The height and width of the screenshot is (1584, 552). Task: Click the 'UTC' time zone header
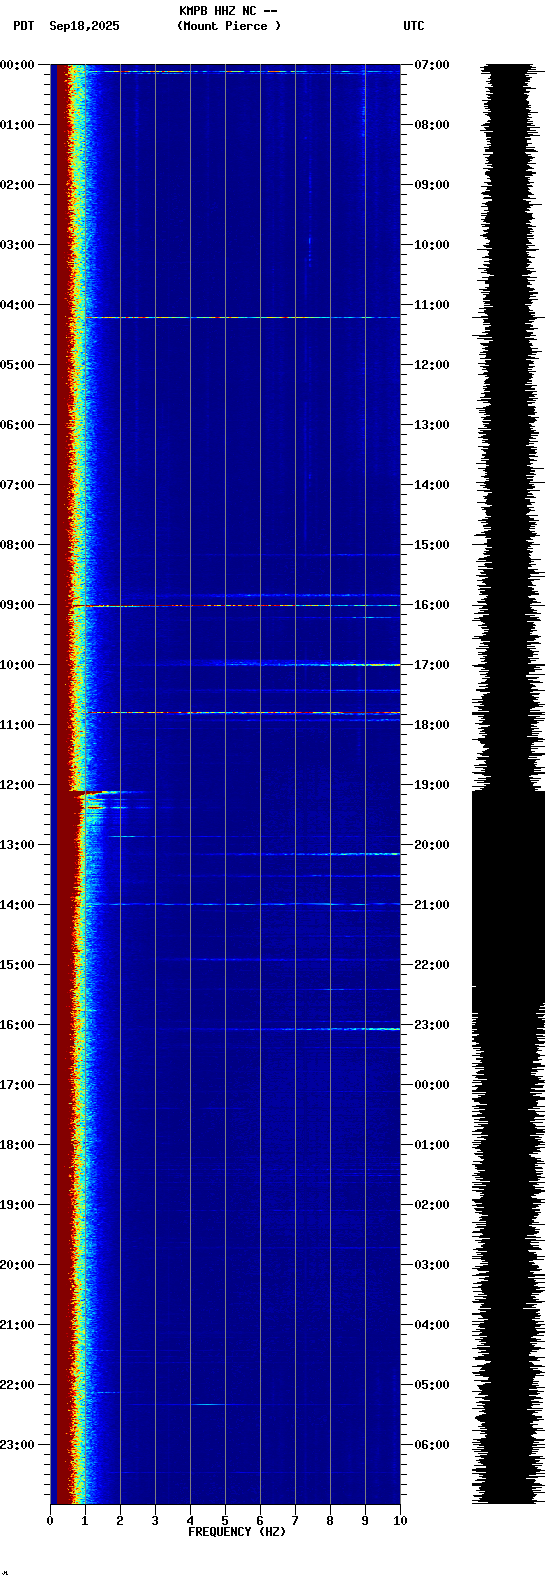[414, 26]
